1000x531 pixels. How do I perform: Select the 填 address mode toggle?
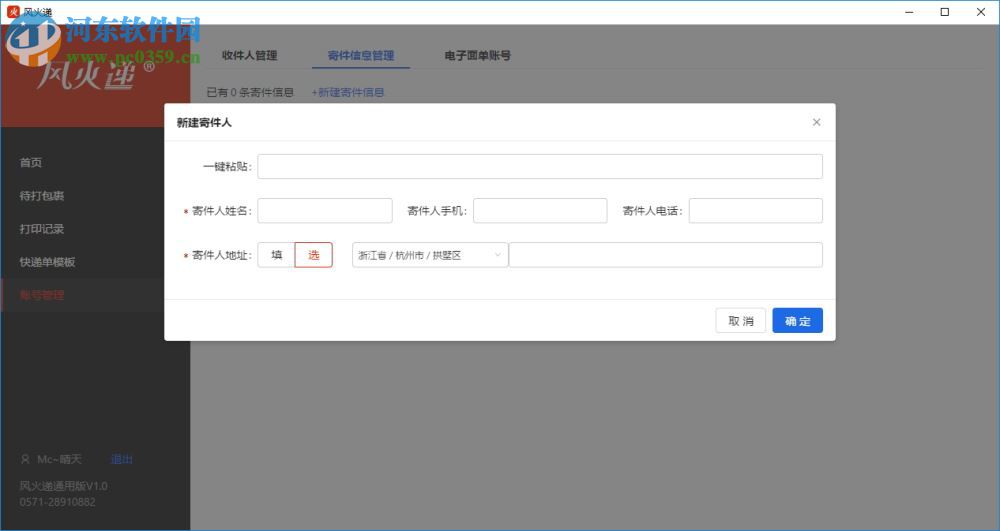(x=276, y=255)
